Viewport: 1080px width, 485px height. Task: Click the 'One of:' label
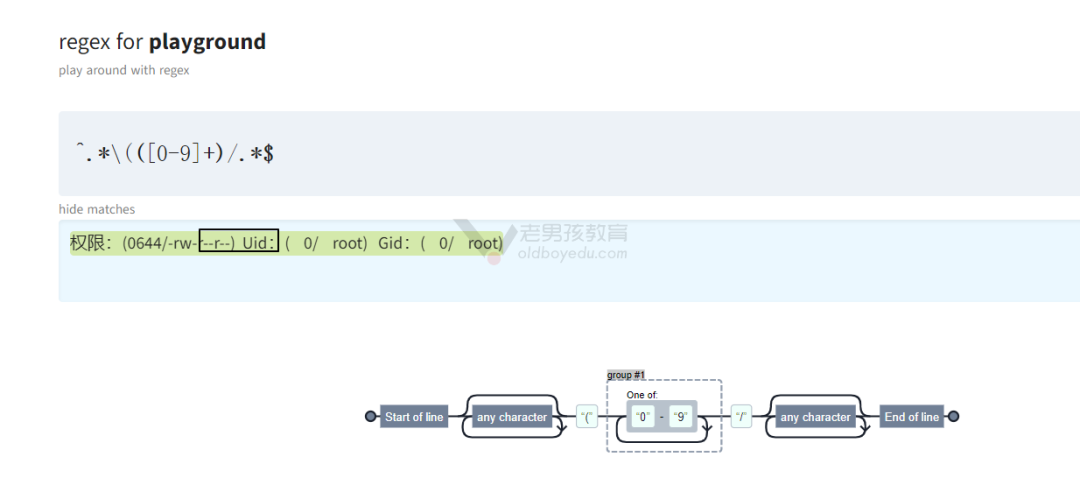(642, 395)
